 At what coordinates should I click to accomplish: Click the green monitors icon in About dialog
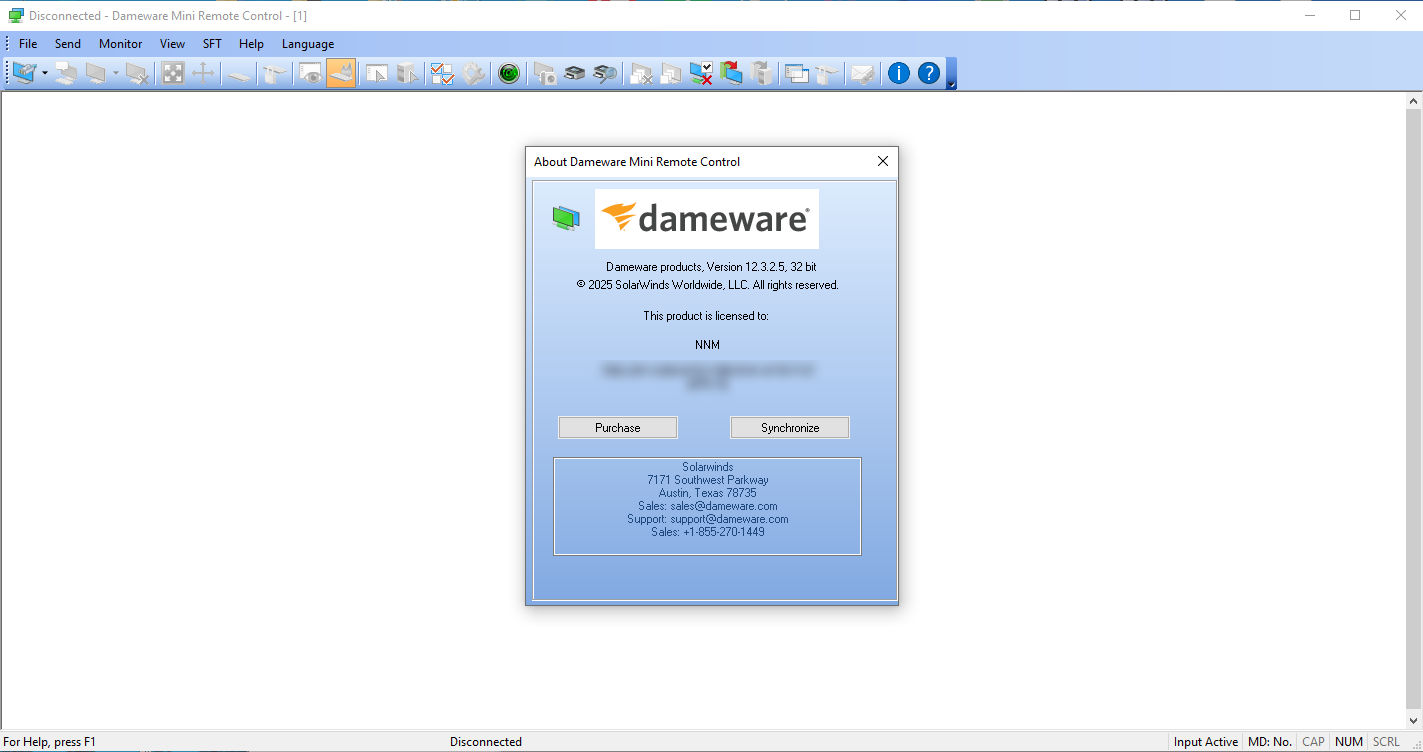click(x=566, y=218)
